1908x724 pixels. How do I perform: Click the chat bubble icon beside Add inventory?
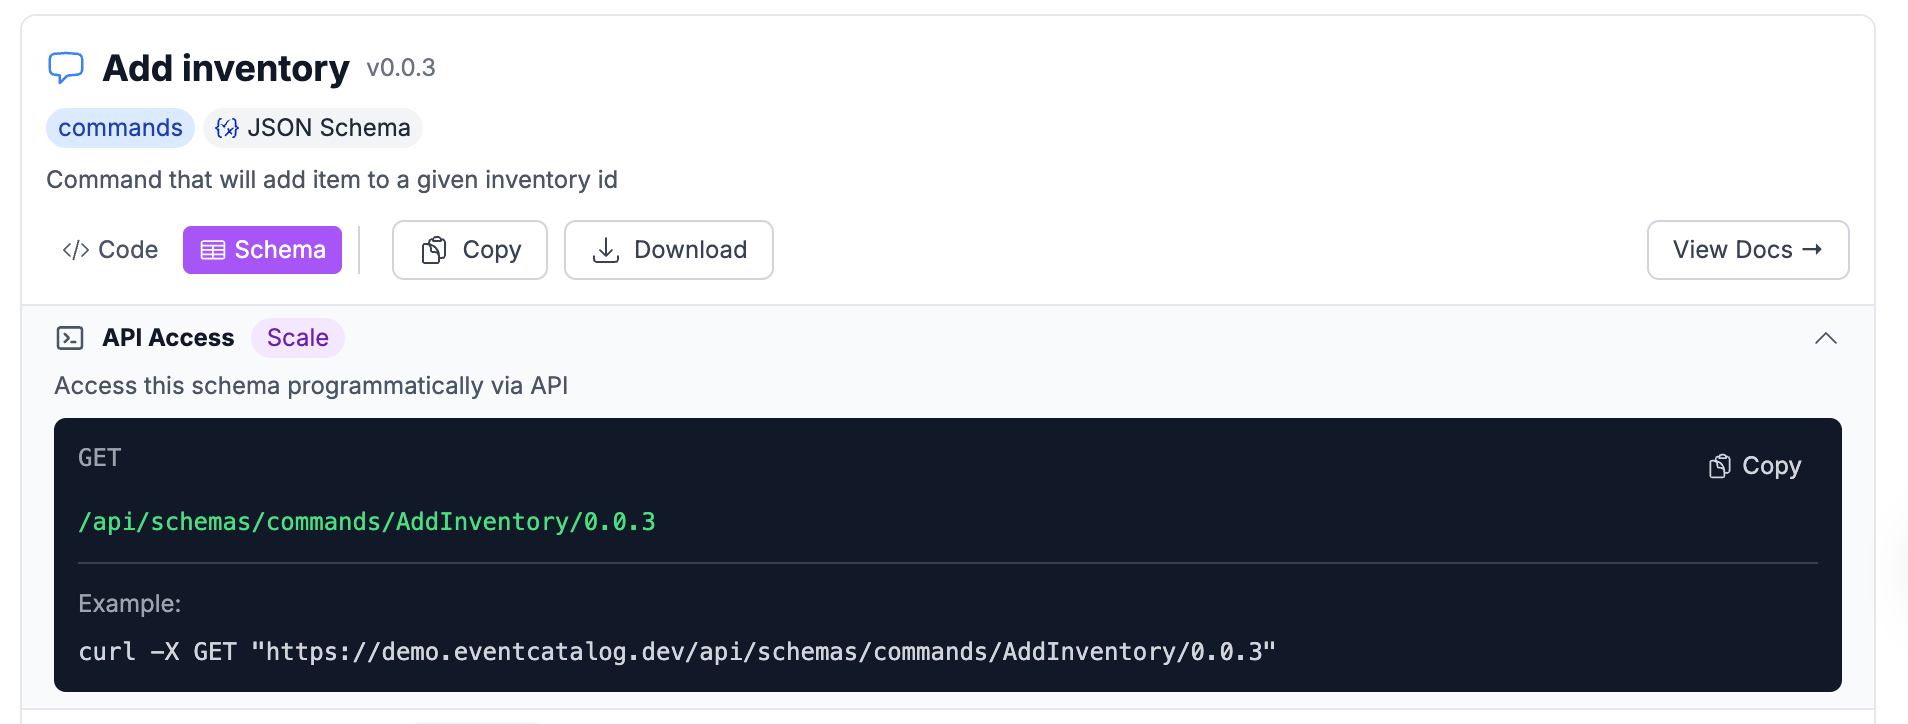pos(66,68)
